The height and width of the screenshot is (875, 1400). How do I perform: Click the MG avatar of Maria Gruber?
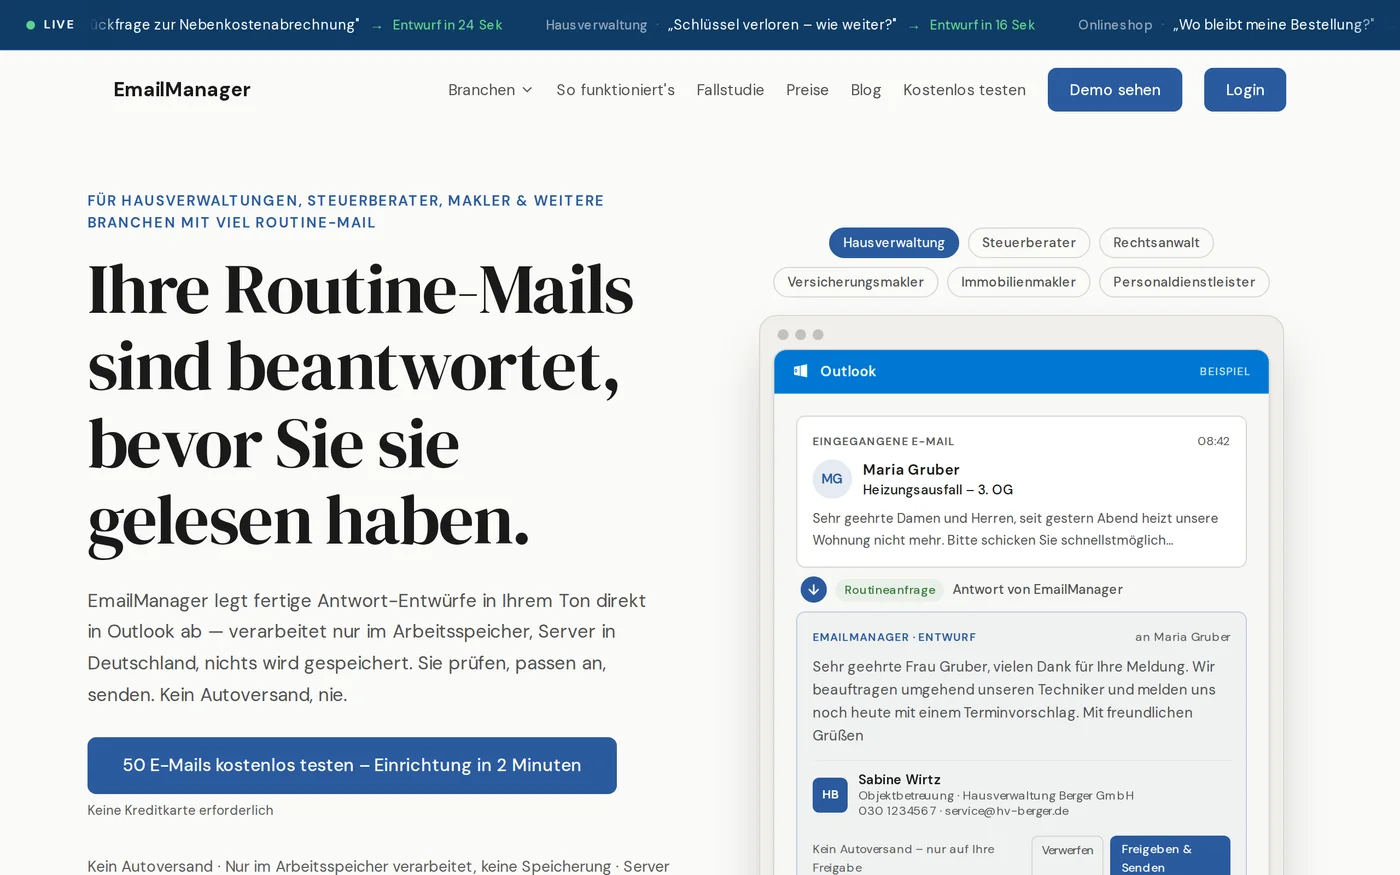coord(832,479)
